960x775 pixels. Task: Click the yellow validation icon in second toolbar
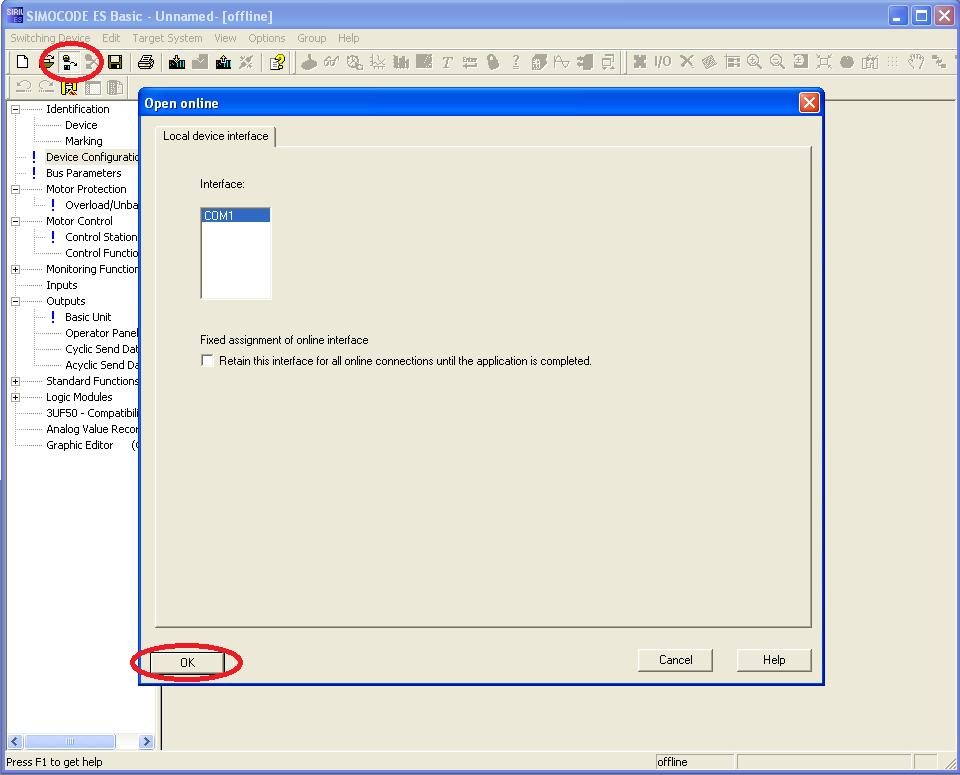(69, 88)
